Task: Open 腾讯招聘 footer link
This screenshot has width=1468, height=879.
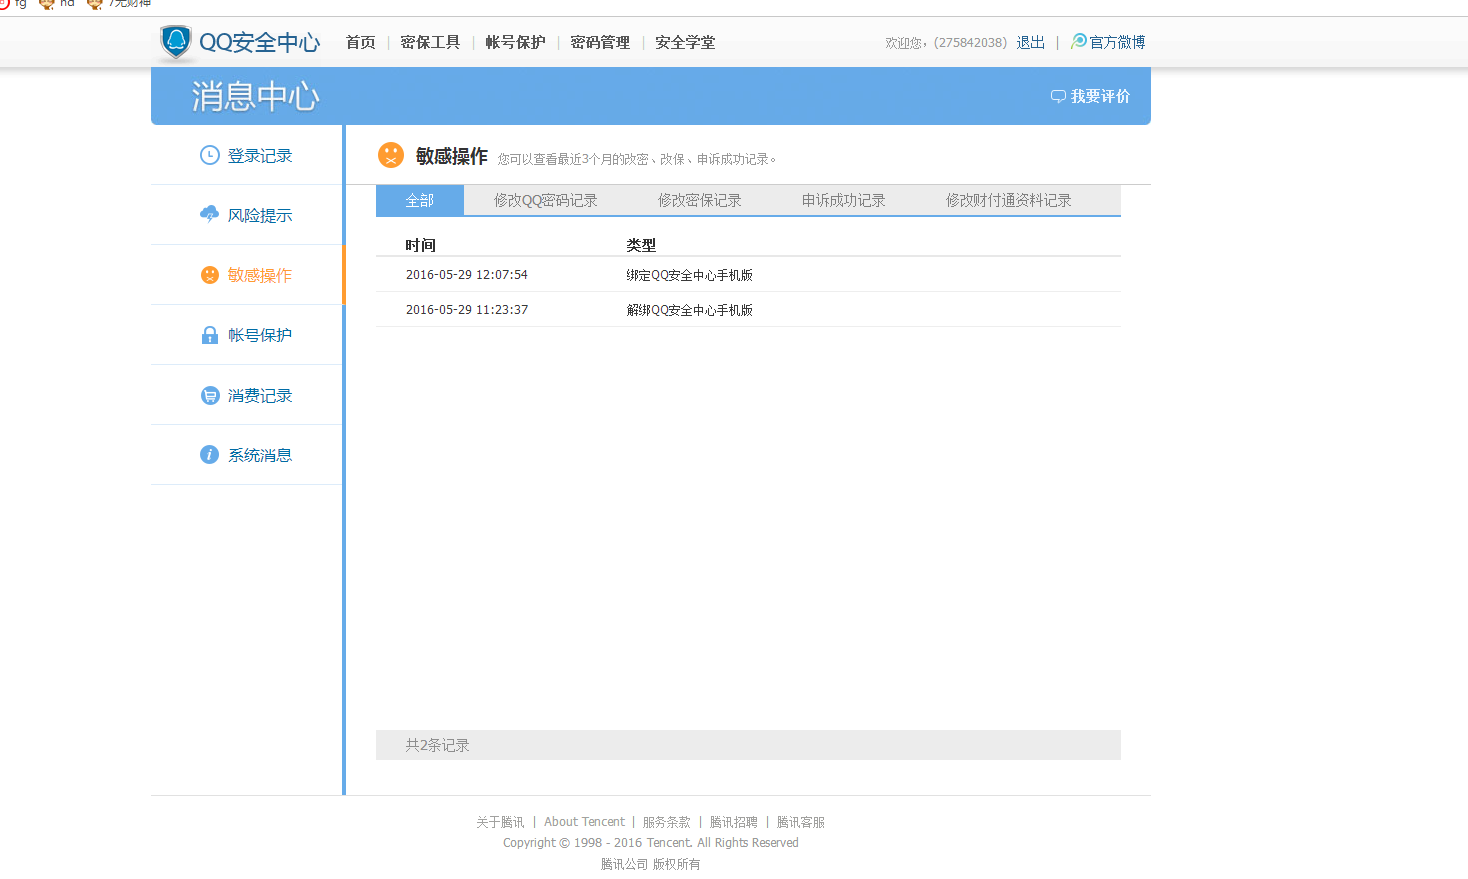Action: pyautogui.click(x=734, y=822)
